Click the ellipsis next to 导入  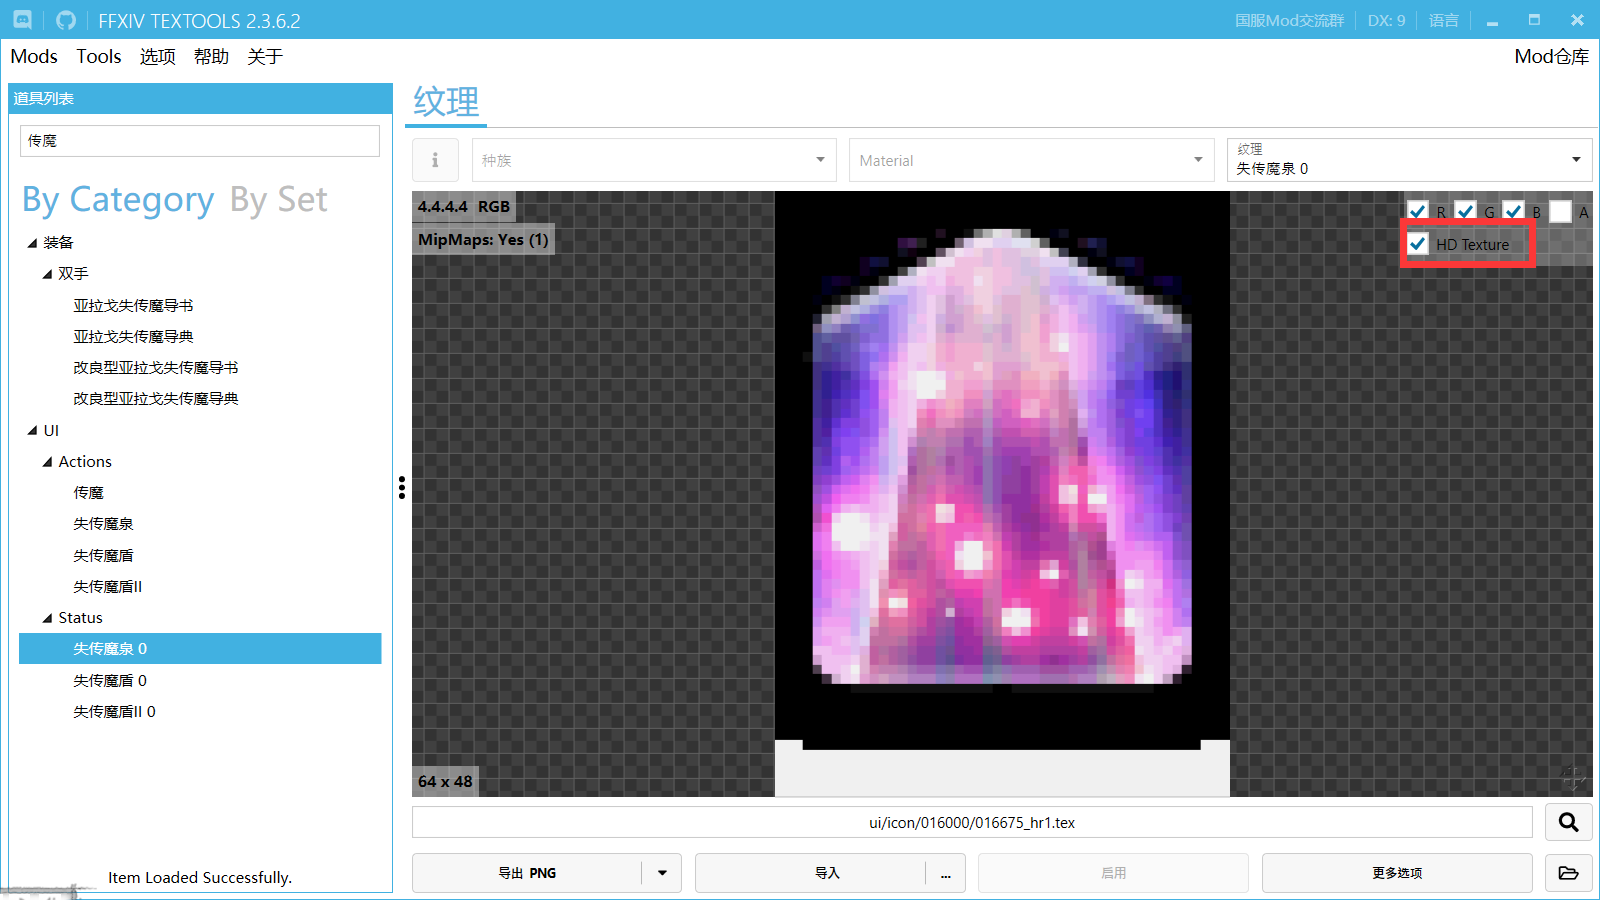point(945,873)
